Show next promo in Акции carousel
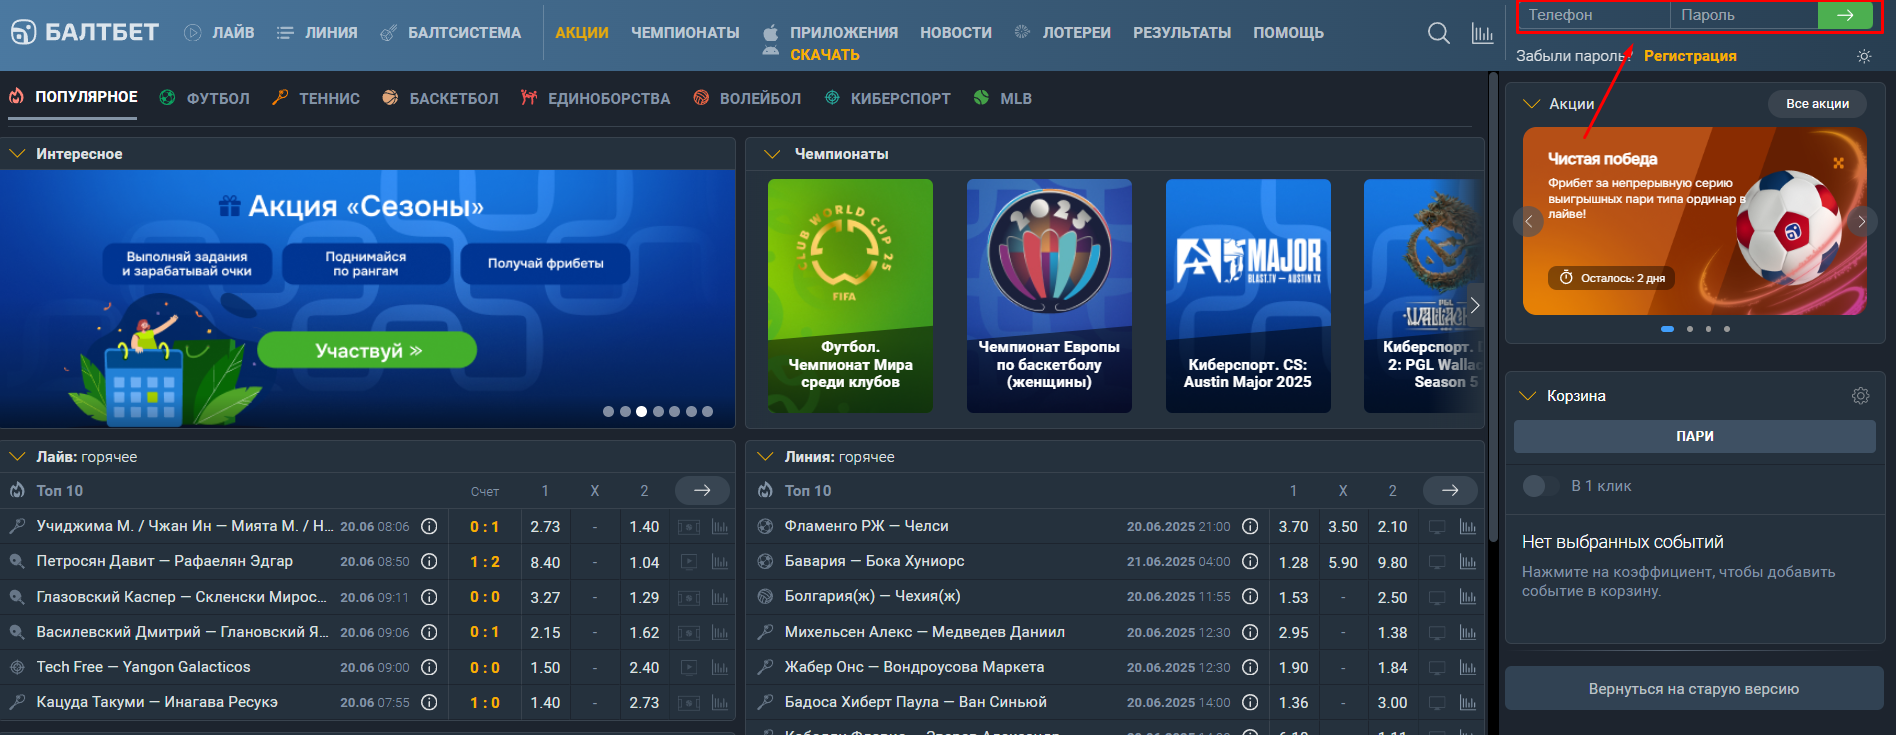 pos(1861,221)
